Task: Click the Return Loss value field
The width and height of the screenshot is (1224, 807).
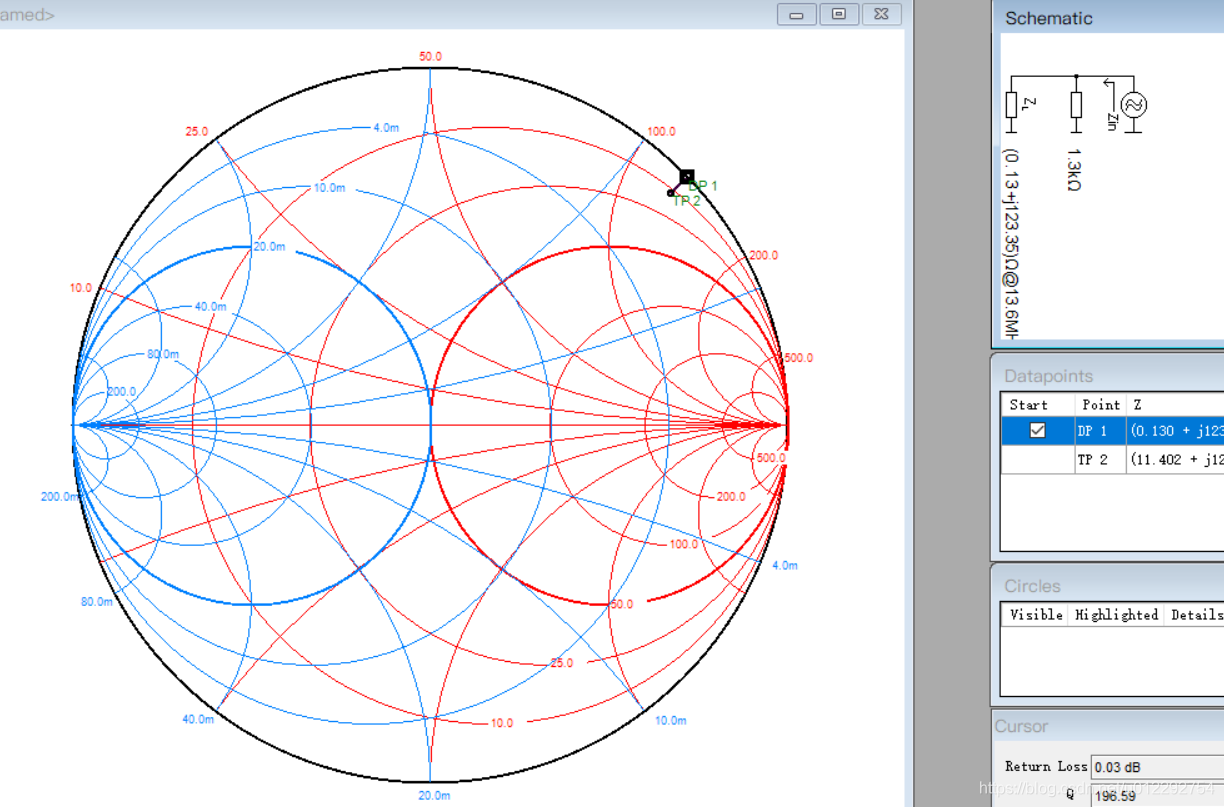Action: click(1157, 767)
